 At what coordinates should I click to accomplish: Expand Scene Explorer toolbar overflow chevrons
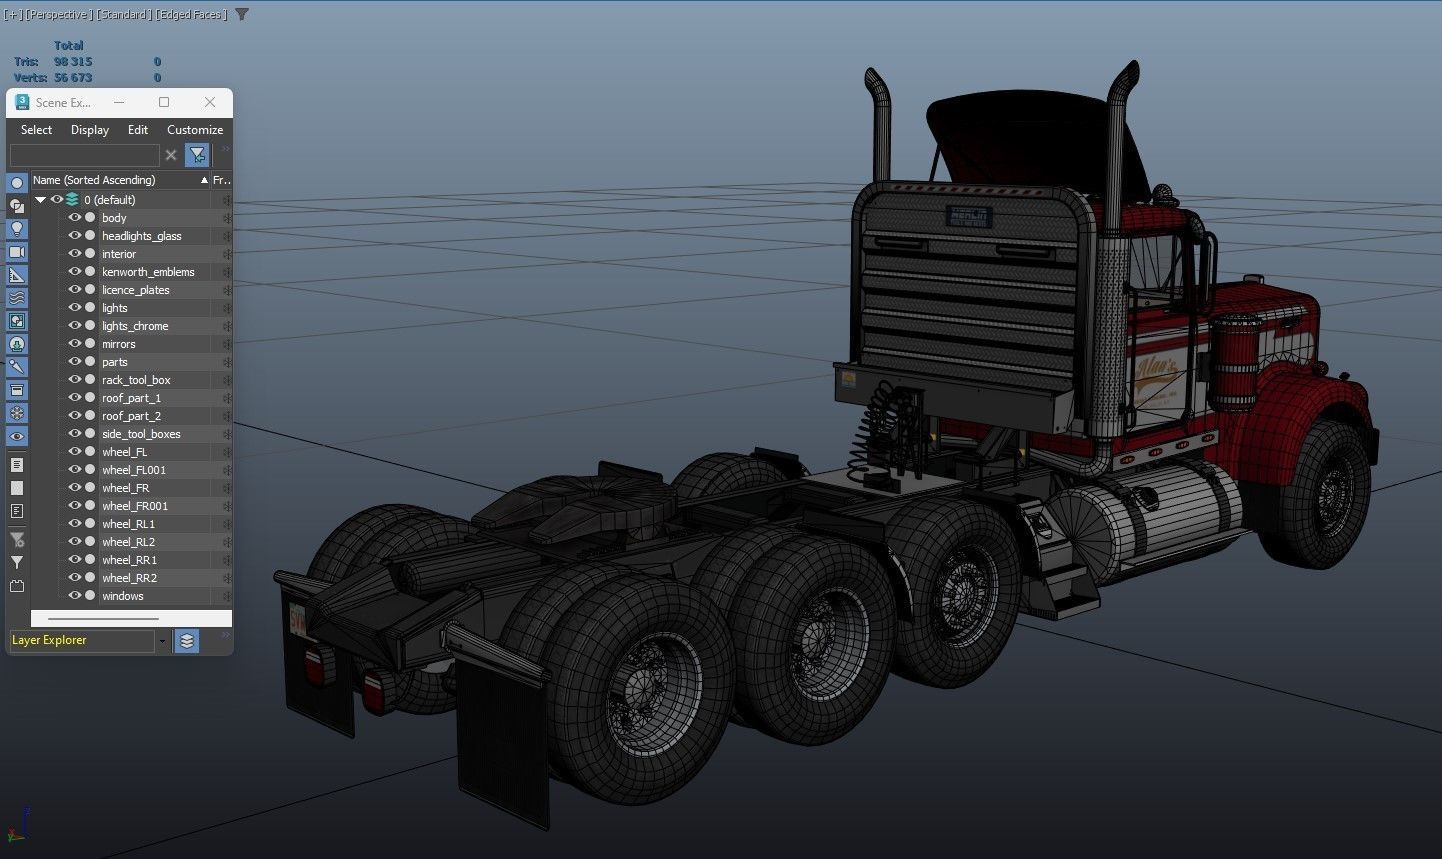click(x=225, y=150)
